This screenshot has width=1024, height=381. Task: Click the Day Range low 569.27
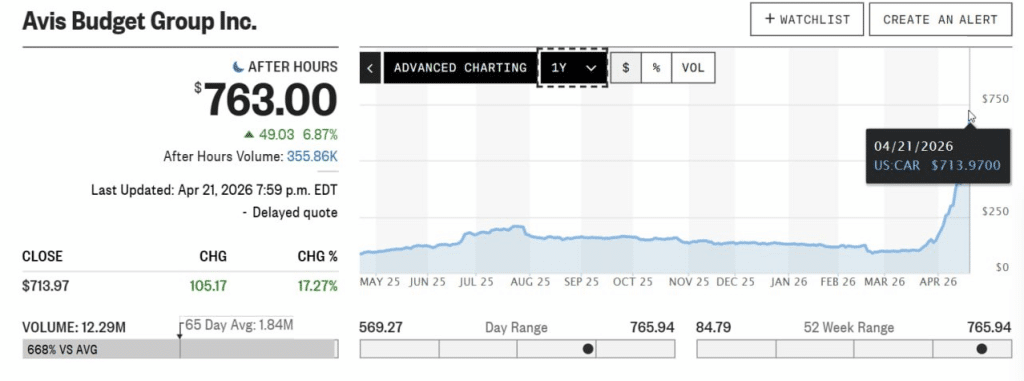[381, 327]
